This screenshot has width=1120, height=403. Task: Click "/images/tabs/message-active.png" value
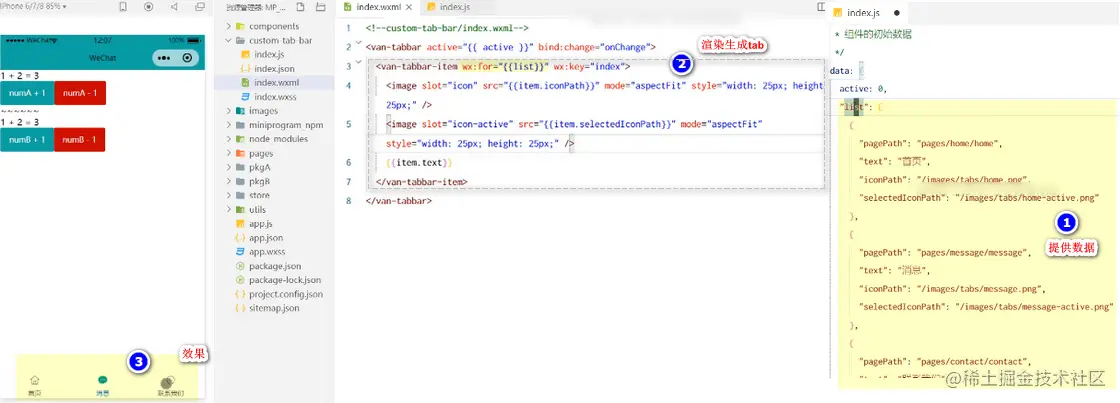(1034, 307)
